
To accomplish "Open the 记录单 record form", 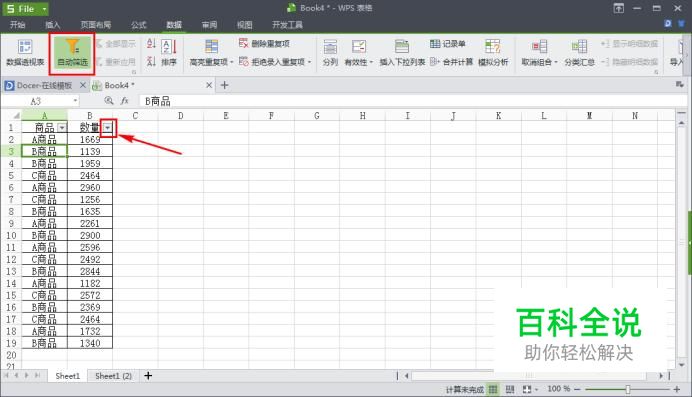I will [x=448, y=44].
